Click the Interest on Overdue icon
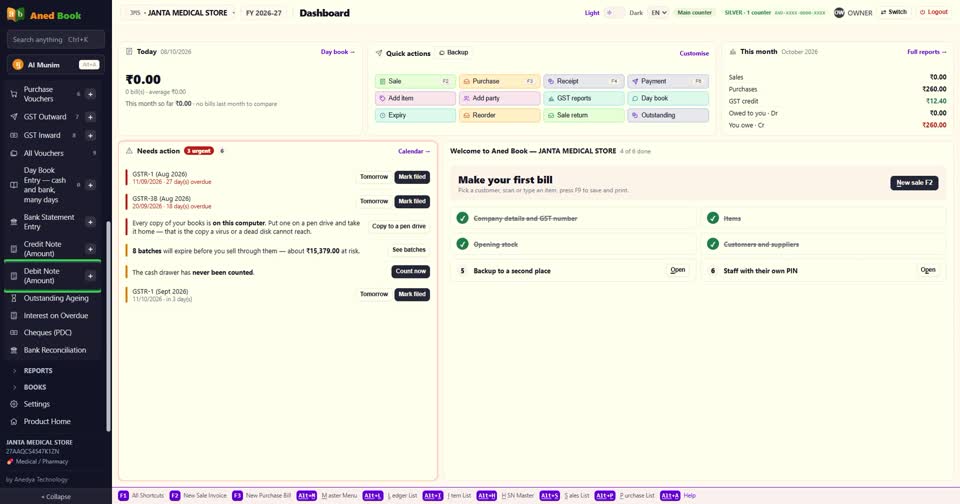 13,316
